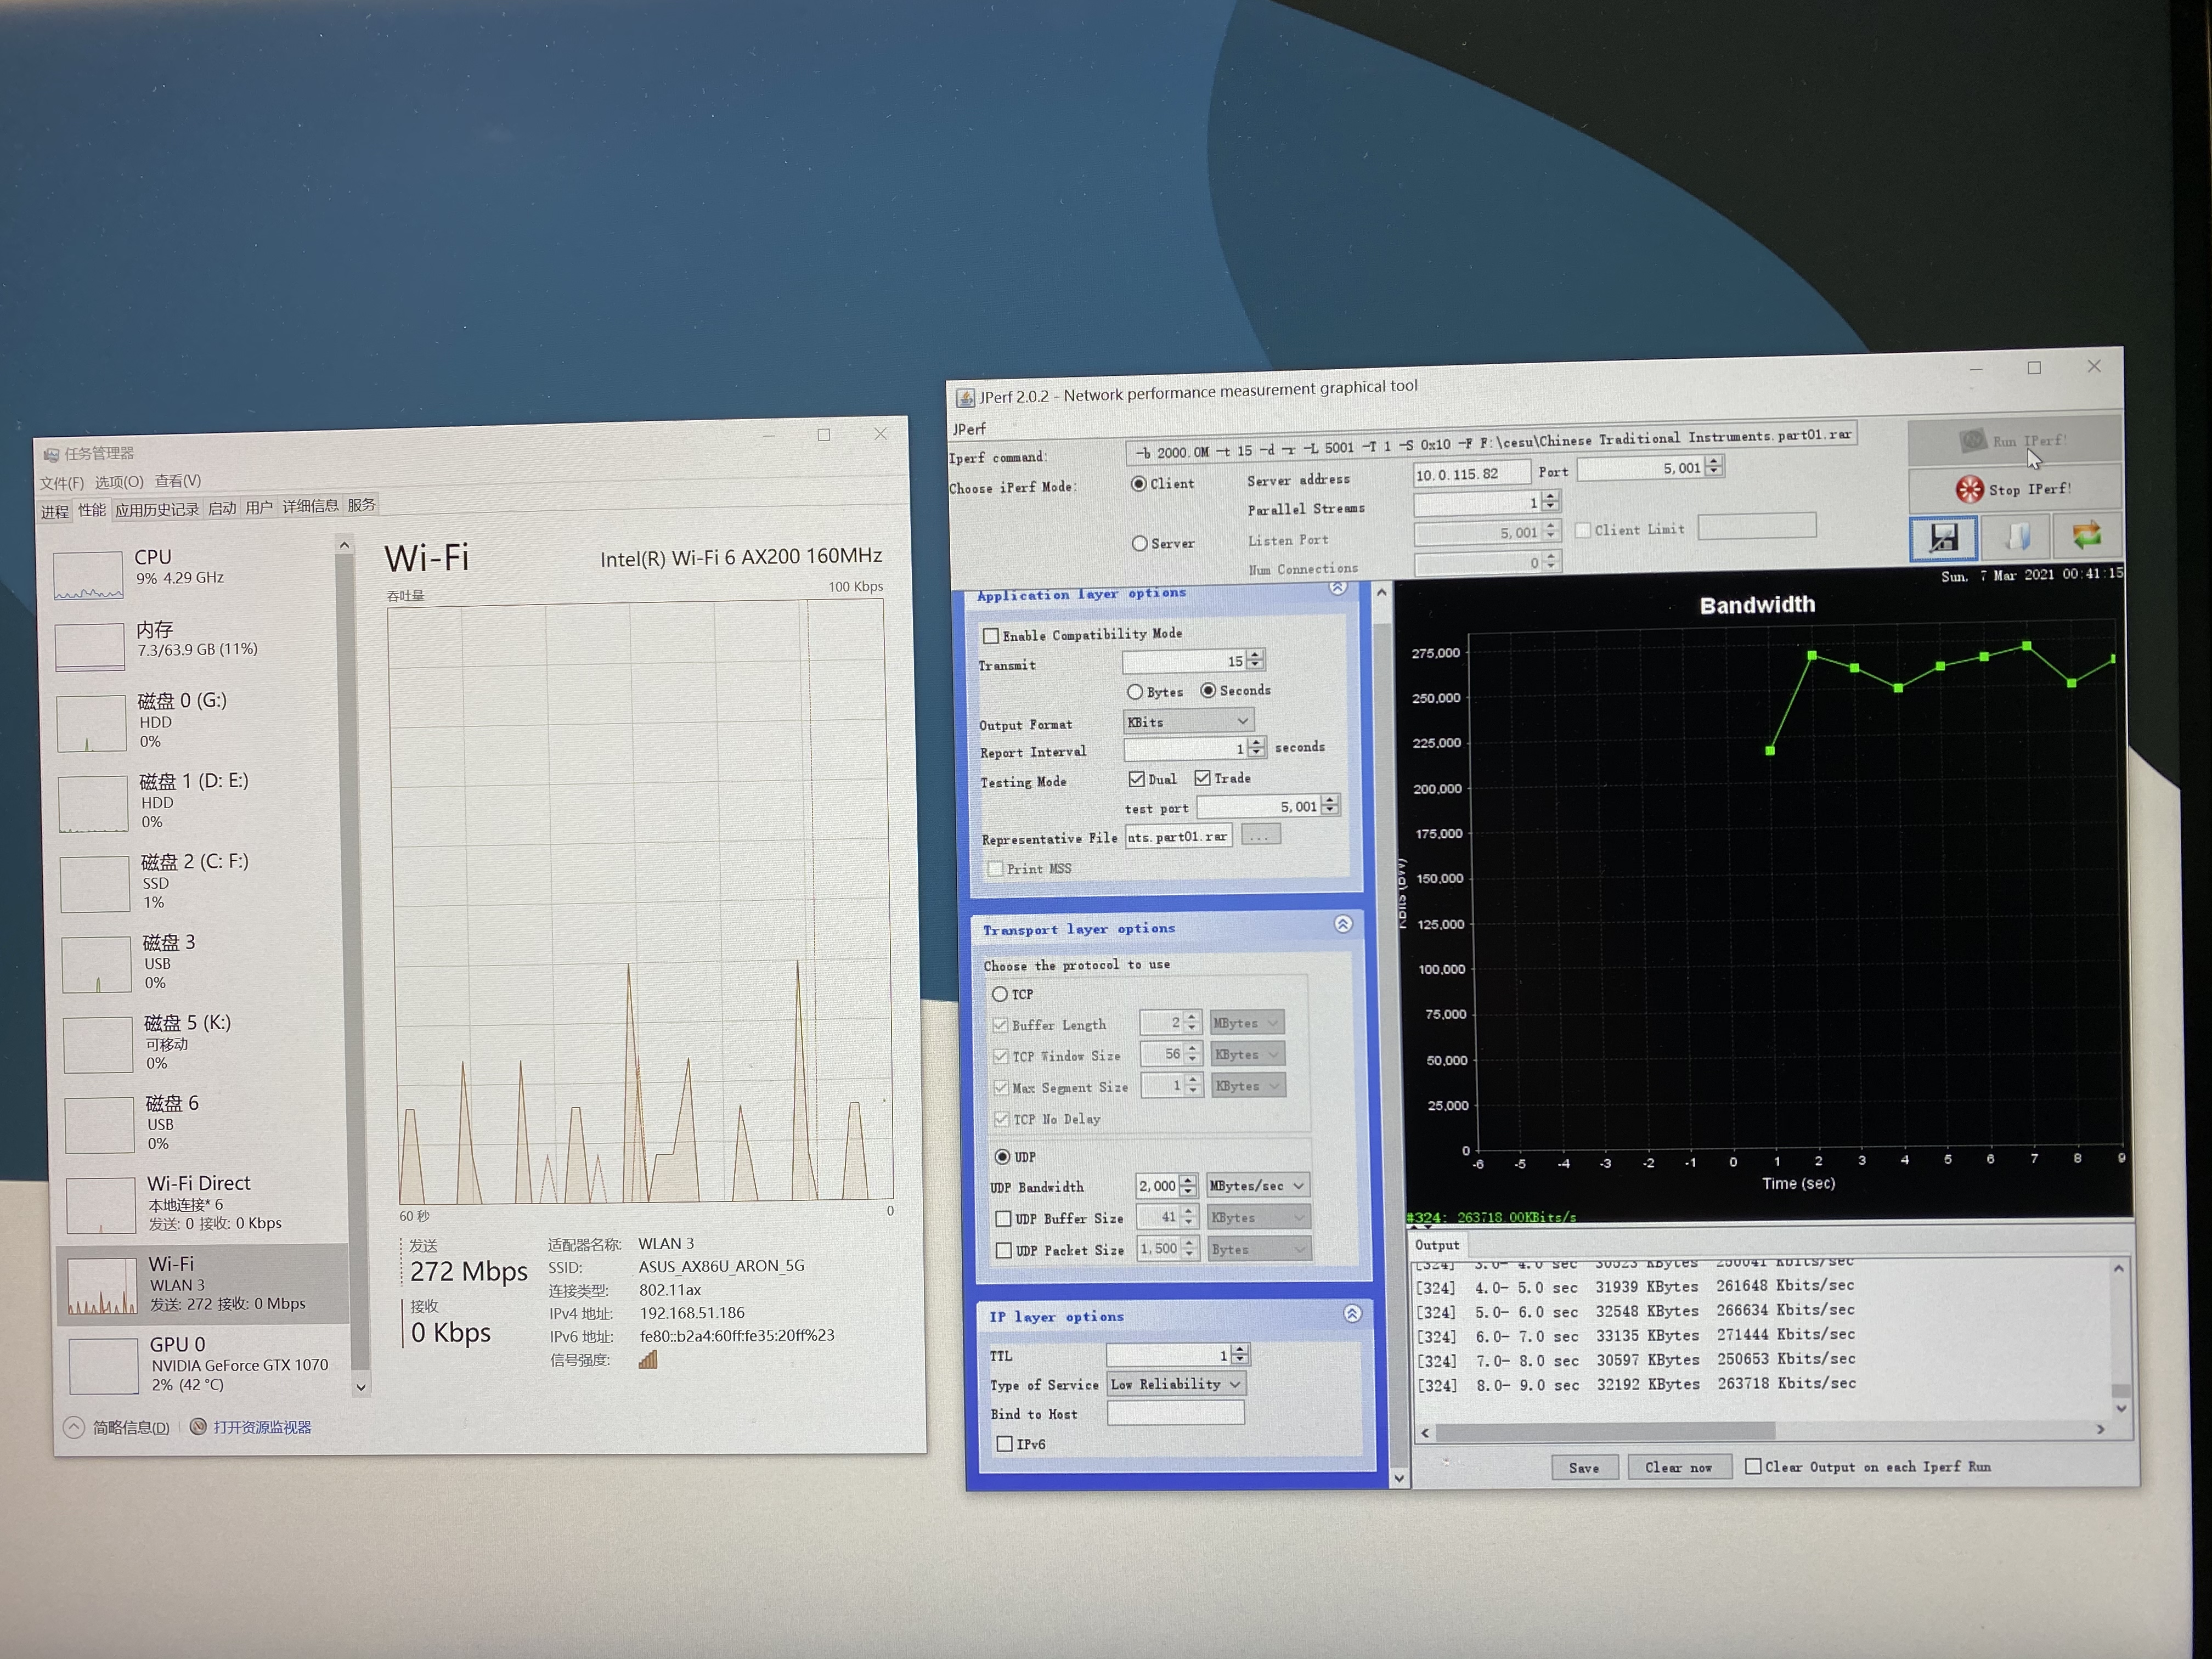
Task: Open the Output Format KBits dropdown
Action: pyautogui.click(x=1188, y=721)
